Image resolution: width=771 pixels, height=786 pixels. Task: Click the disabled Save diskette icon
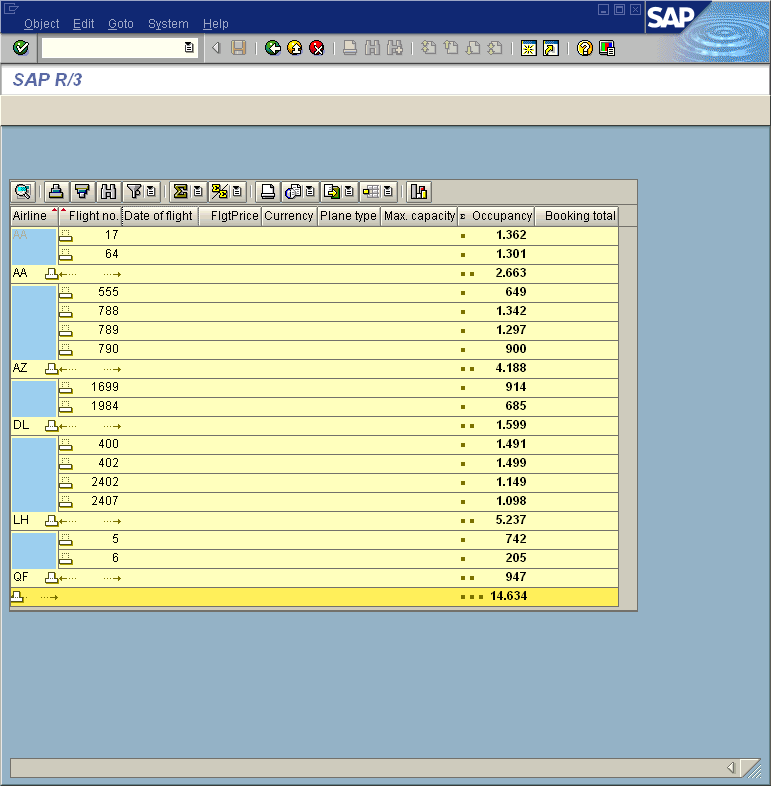point(238,48)
